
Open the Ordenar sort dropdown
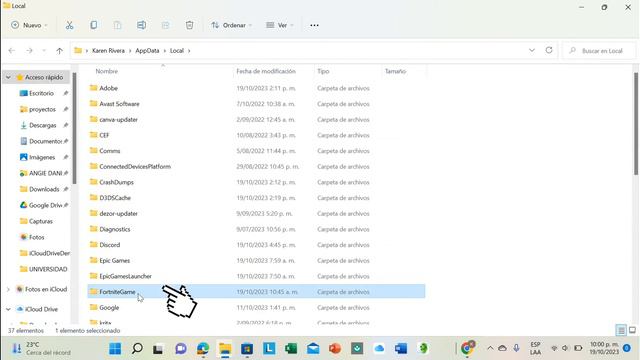point(231,25)
